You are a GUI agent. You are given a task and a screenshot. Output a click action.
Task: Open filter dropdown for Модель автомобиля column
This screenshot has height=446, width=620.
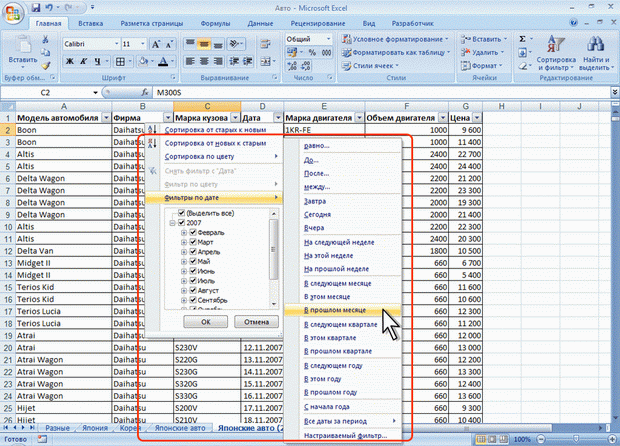coord(106,118)
